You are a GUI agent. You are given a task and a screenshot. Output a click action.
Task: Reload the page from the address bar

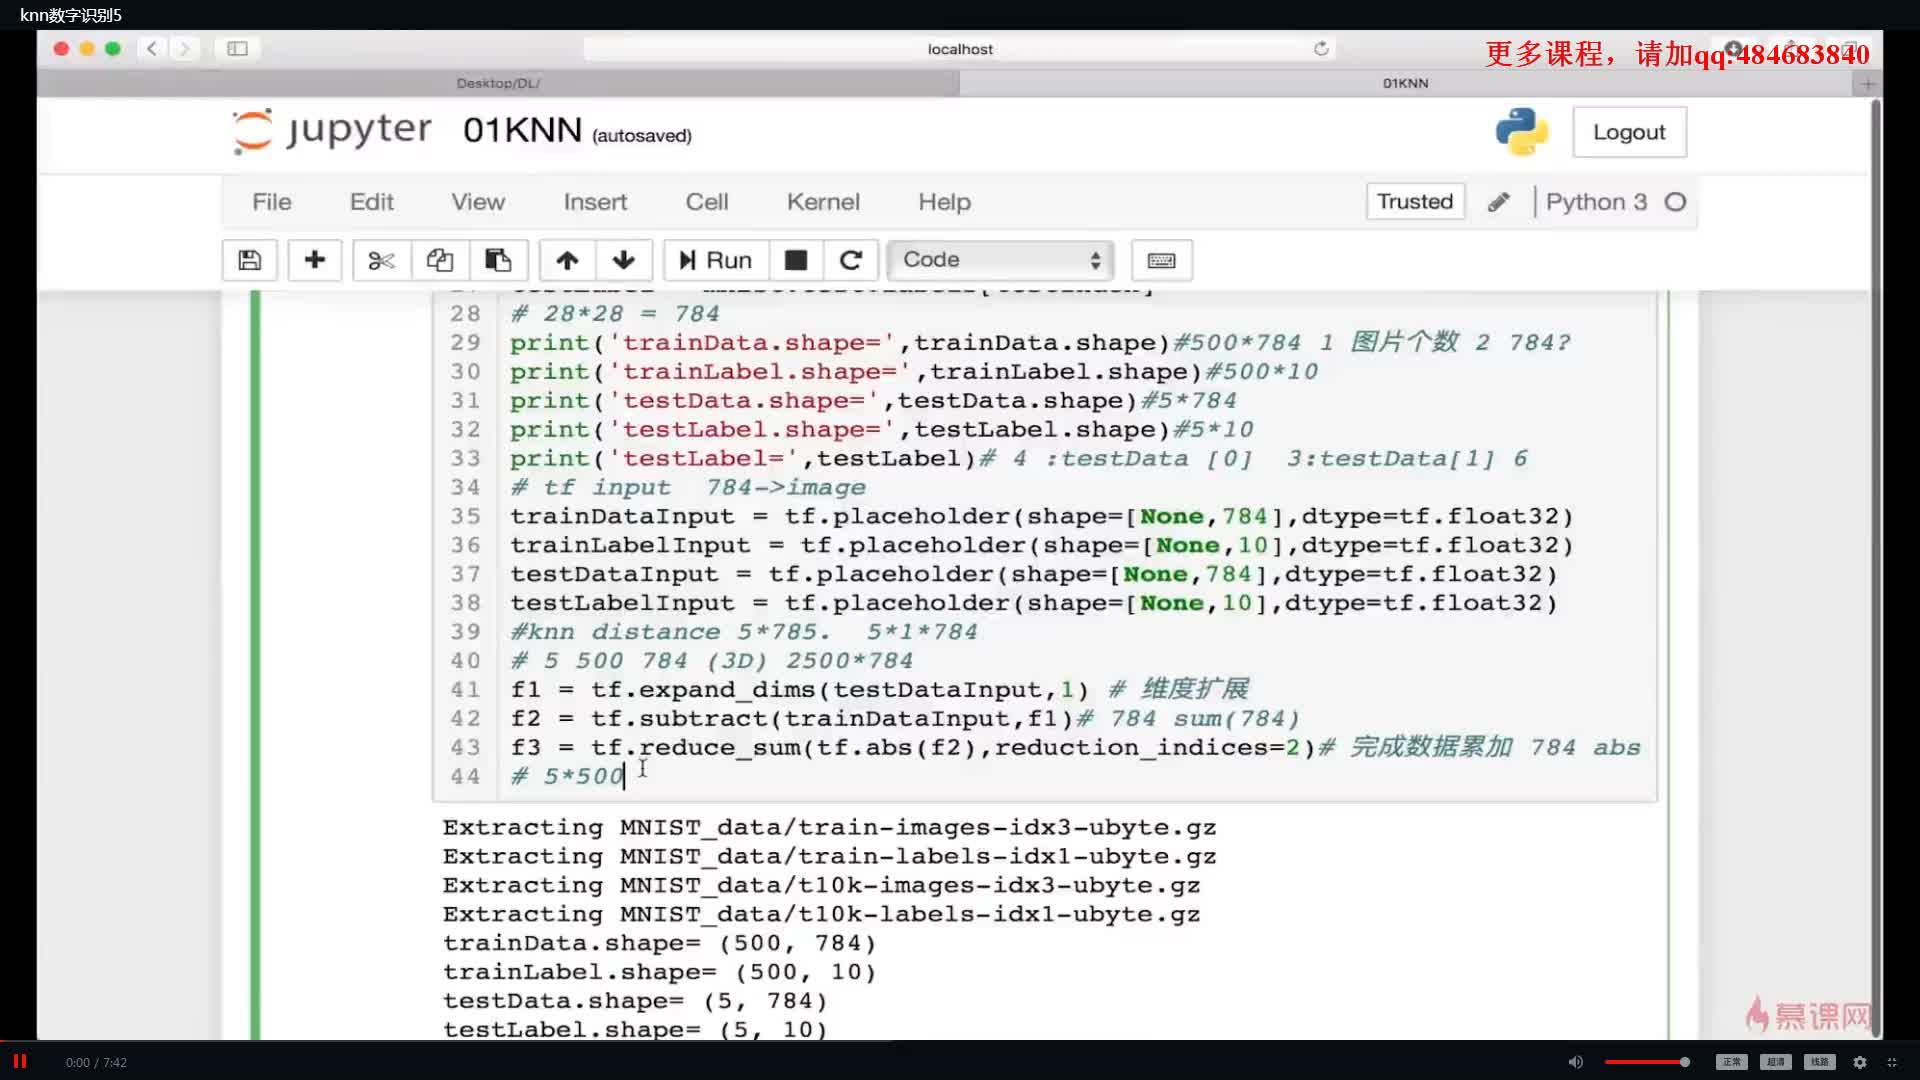coord(1321,48)
